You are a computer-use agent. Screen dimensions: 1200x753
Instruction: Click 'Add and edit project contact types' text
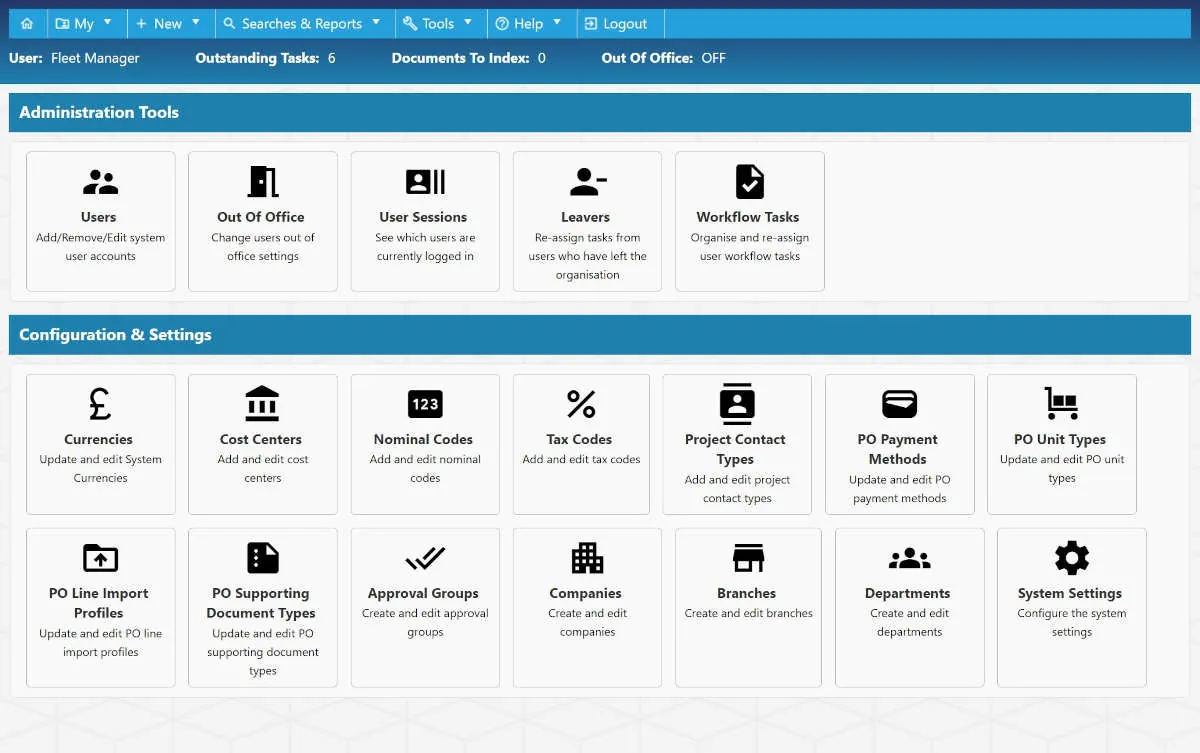[x=737, y=489]
